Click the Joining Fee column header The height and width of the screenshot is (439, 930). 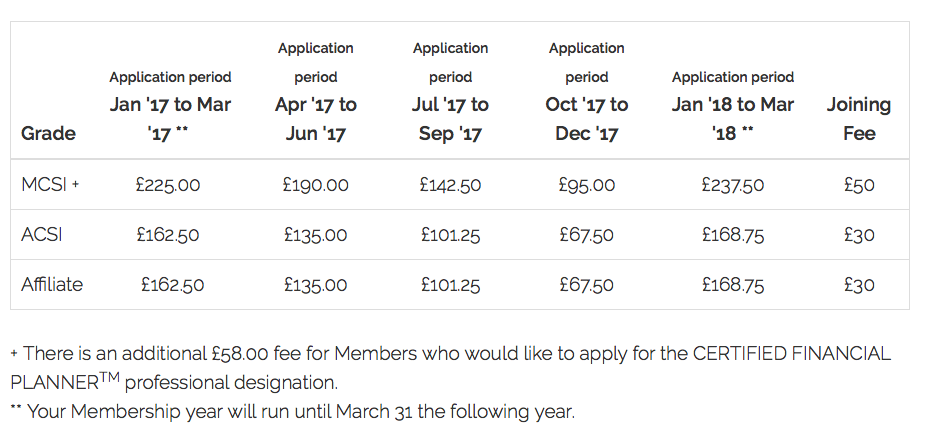point(859,119)
